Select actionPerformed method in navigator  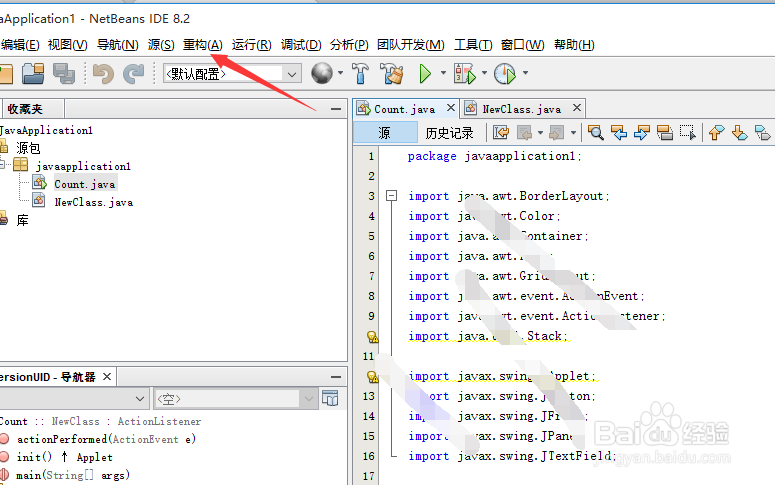click(x=106, y=439)
